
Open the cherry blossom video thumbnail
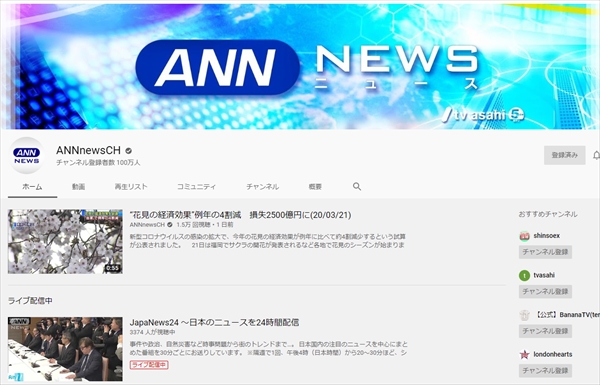tap(65, 241)
